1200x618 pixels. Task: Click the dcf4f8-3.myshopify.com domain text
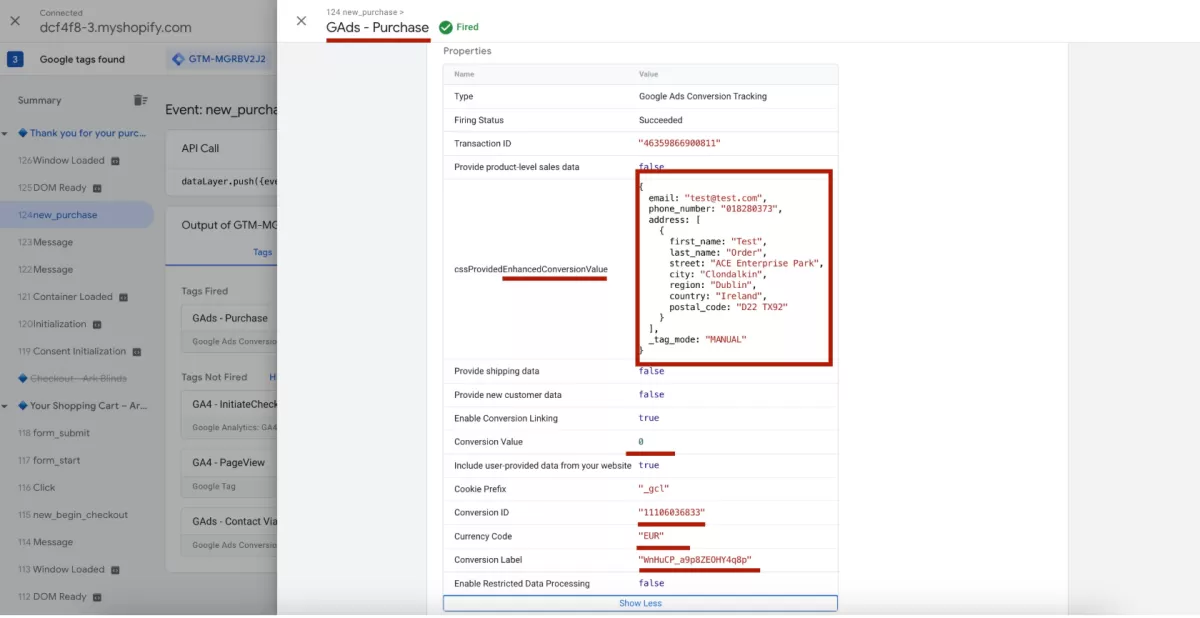click(115, 28)
